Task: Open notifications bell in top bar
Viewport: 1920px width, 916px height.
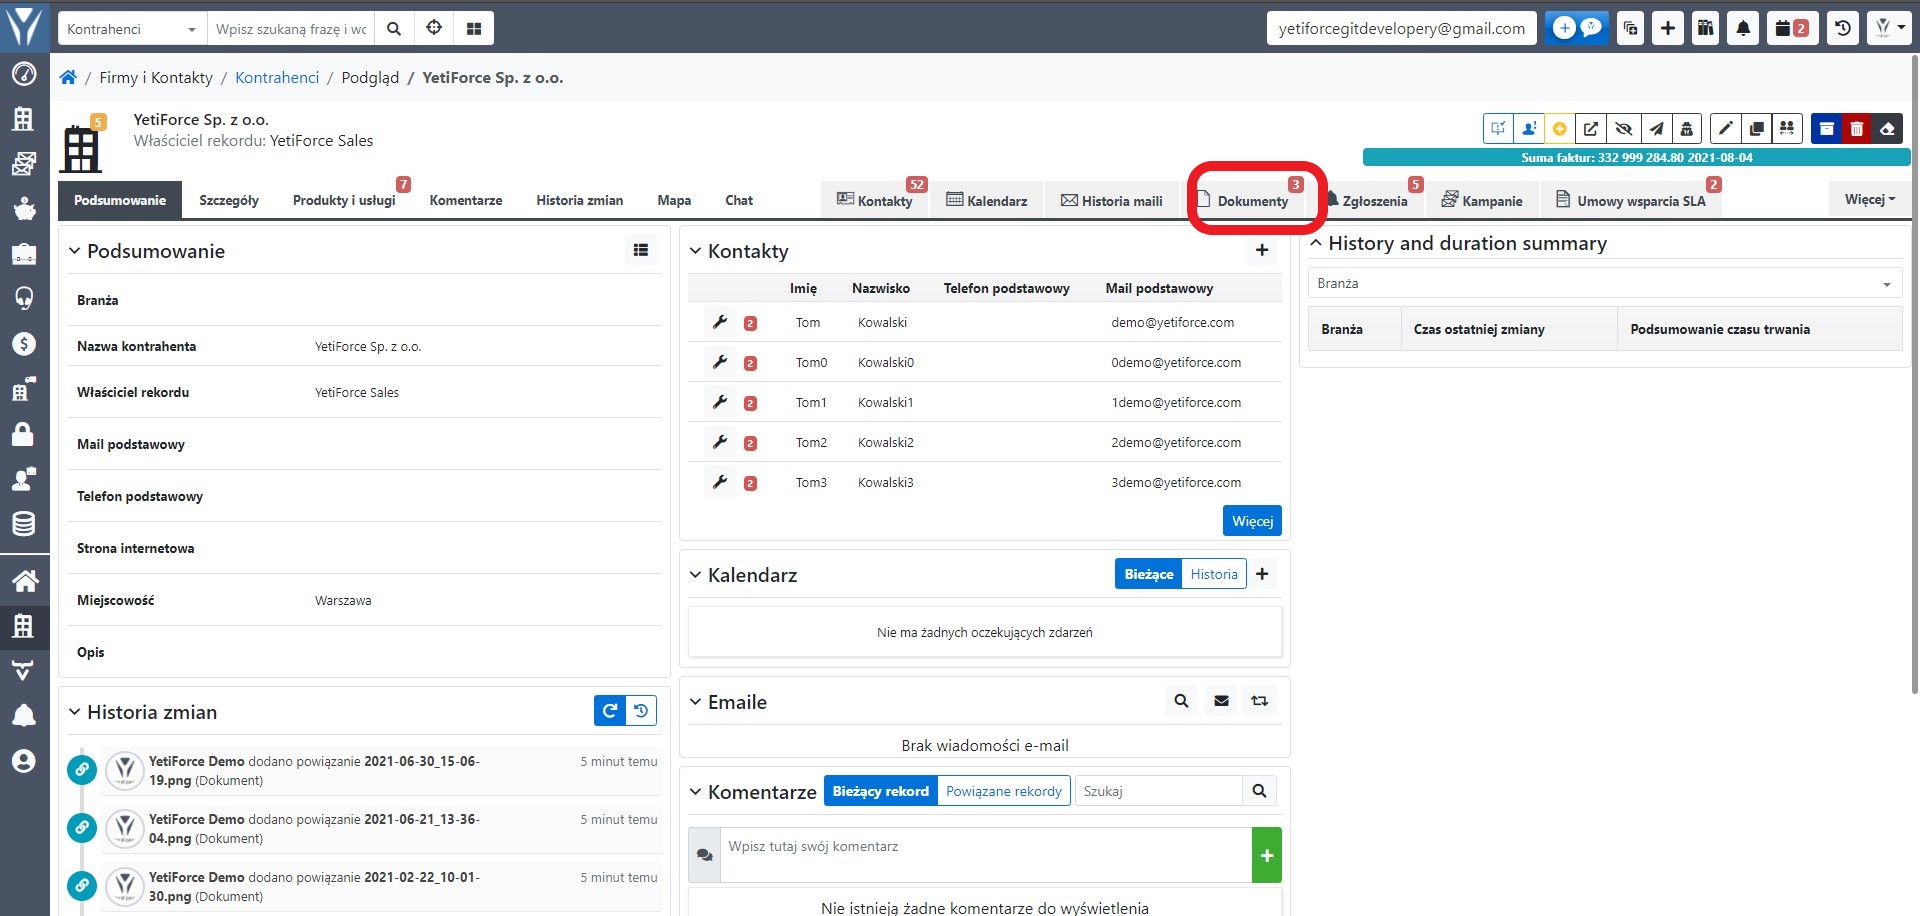Action: tap(1743, 29)
